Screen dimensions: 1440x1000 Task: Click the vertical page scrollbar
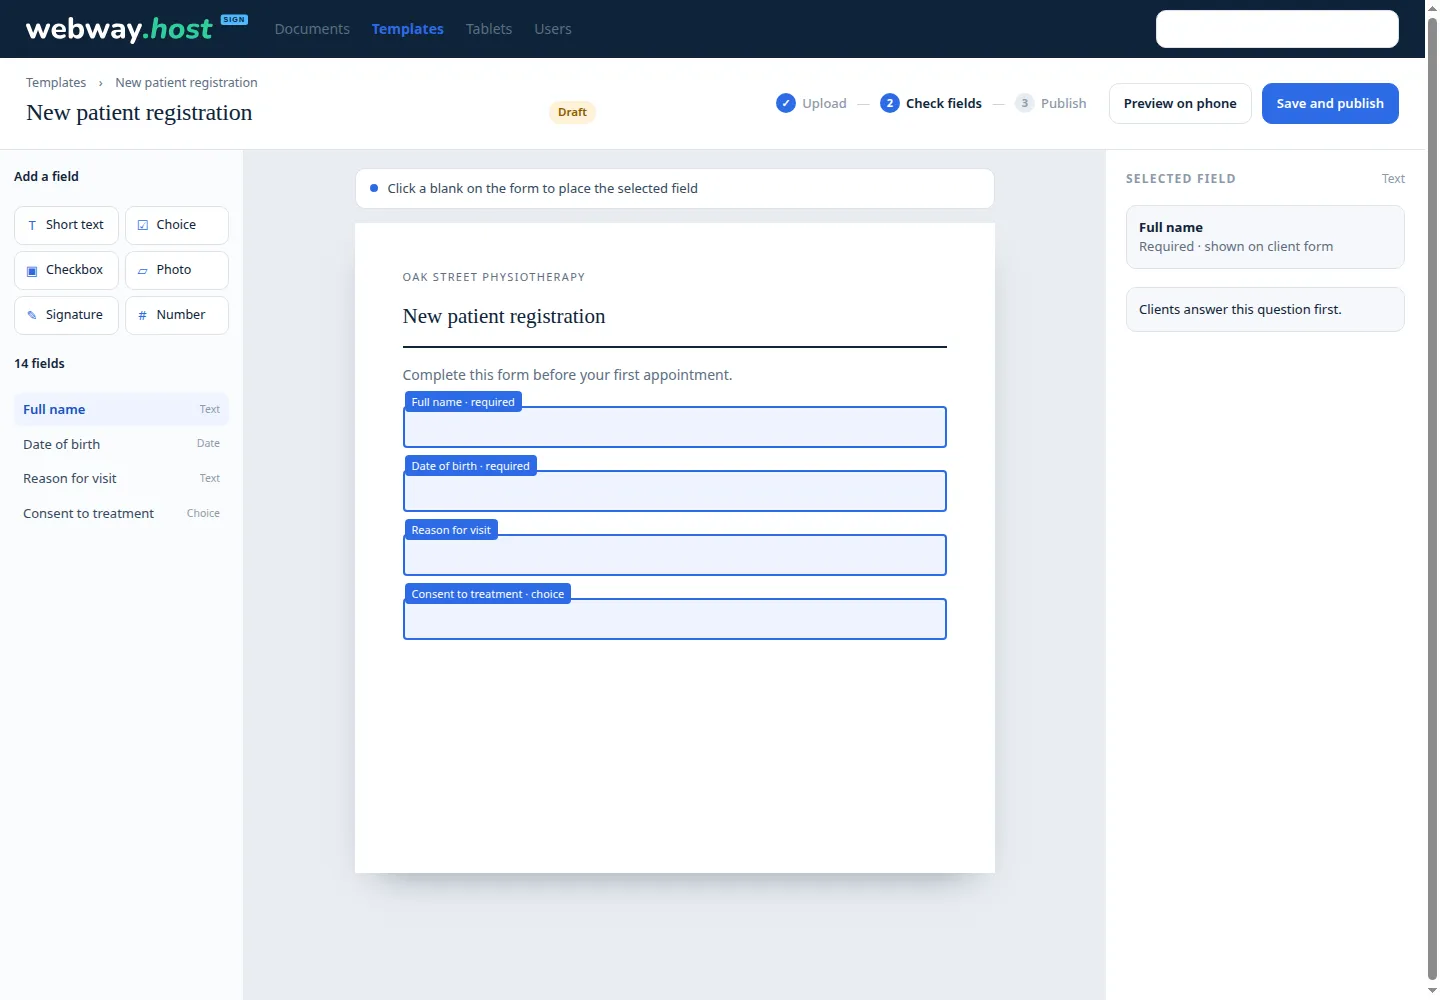1432,500
